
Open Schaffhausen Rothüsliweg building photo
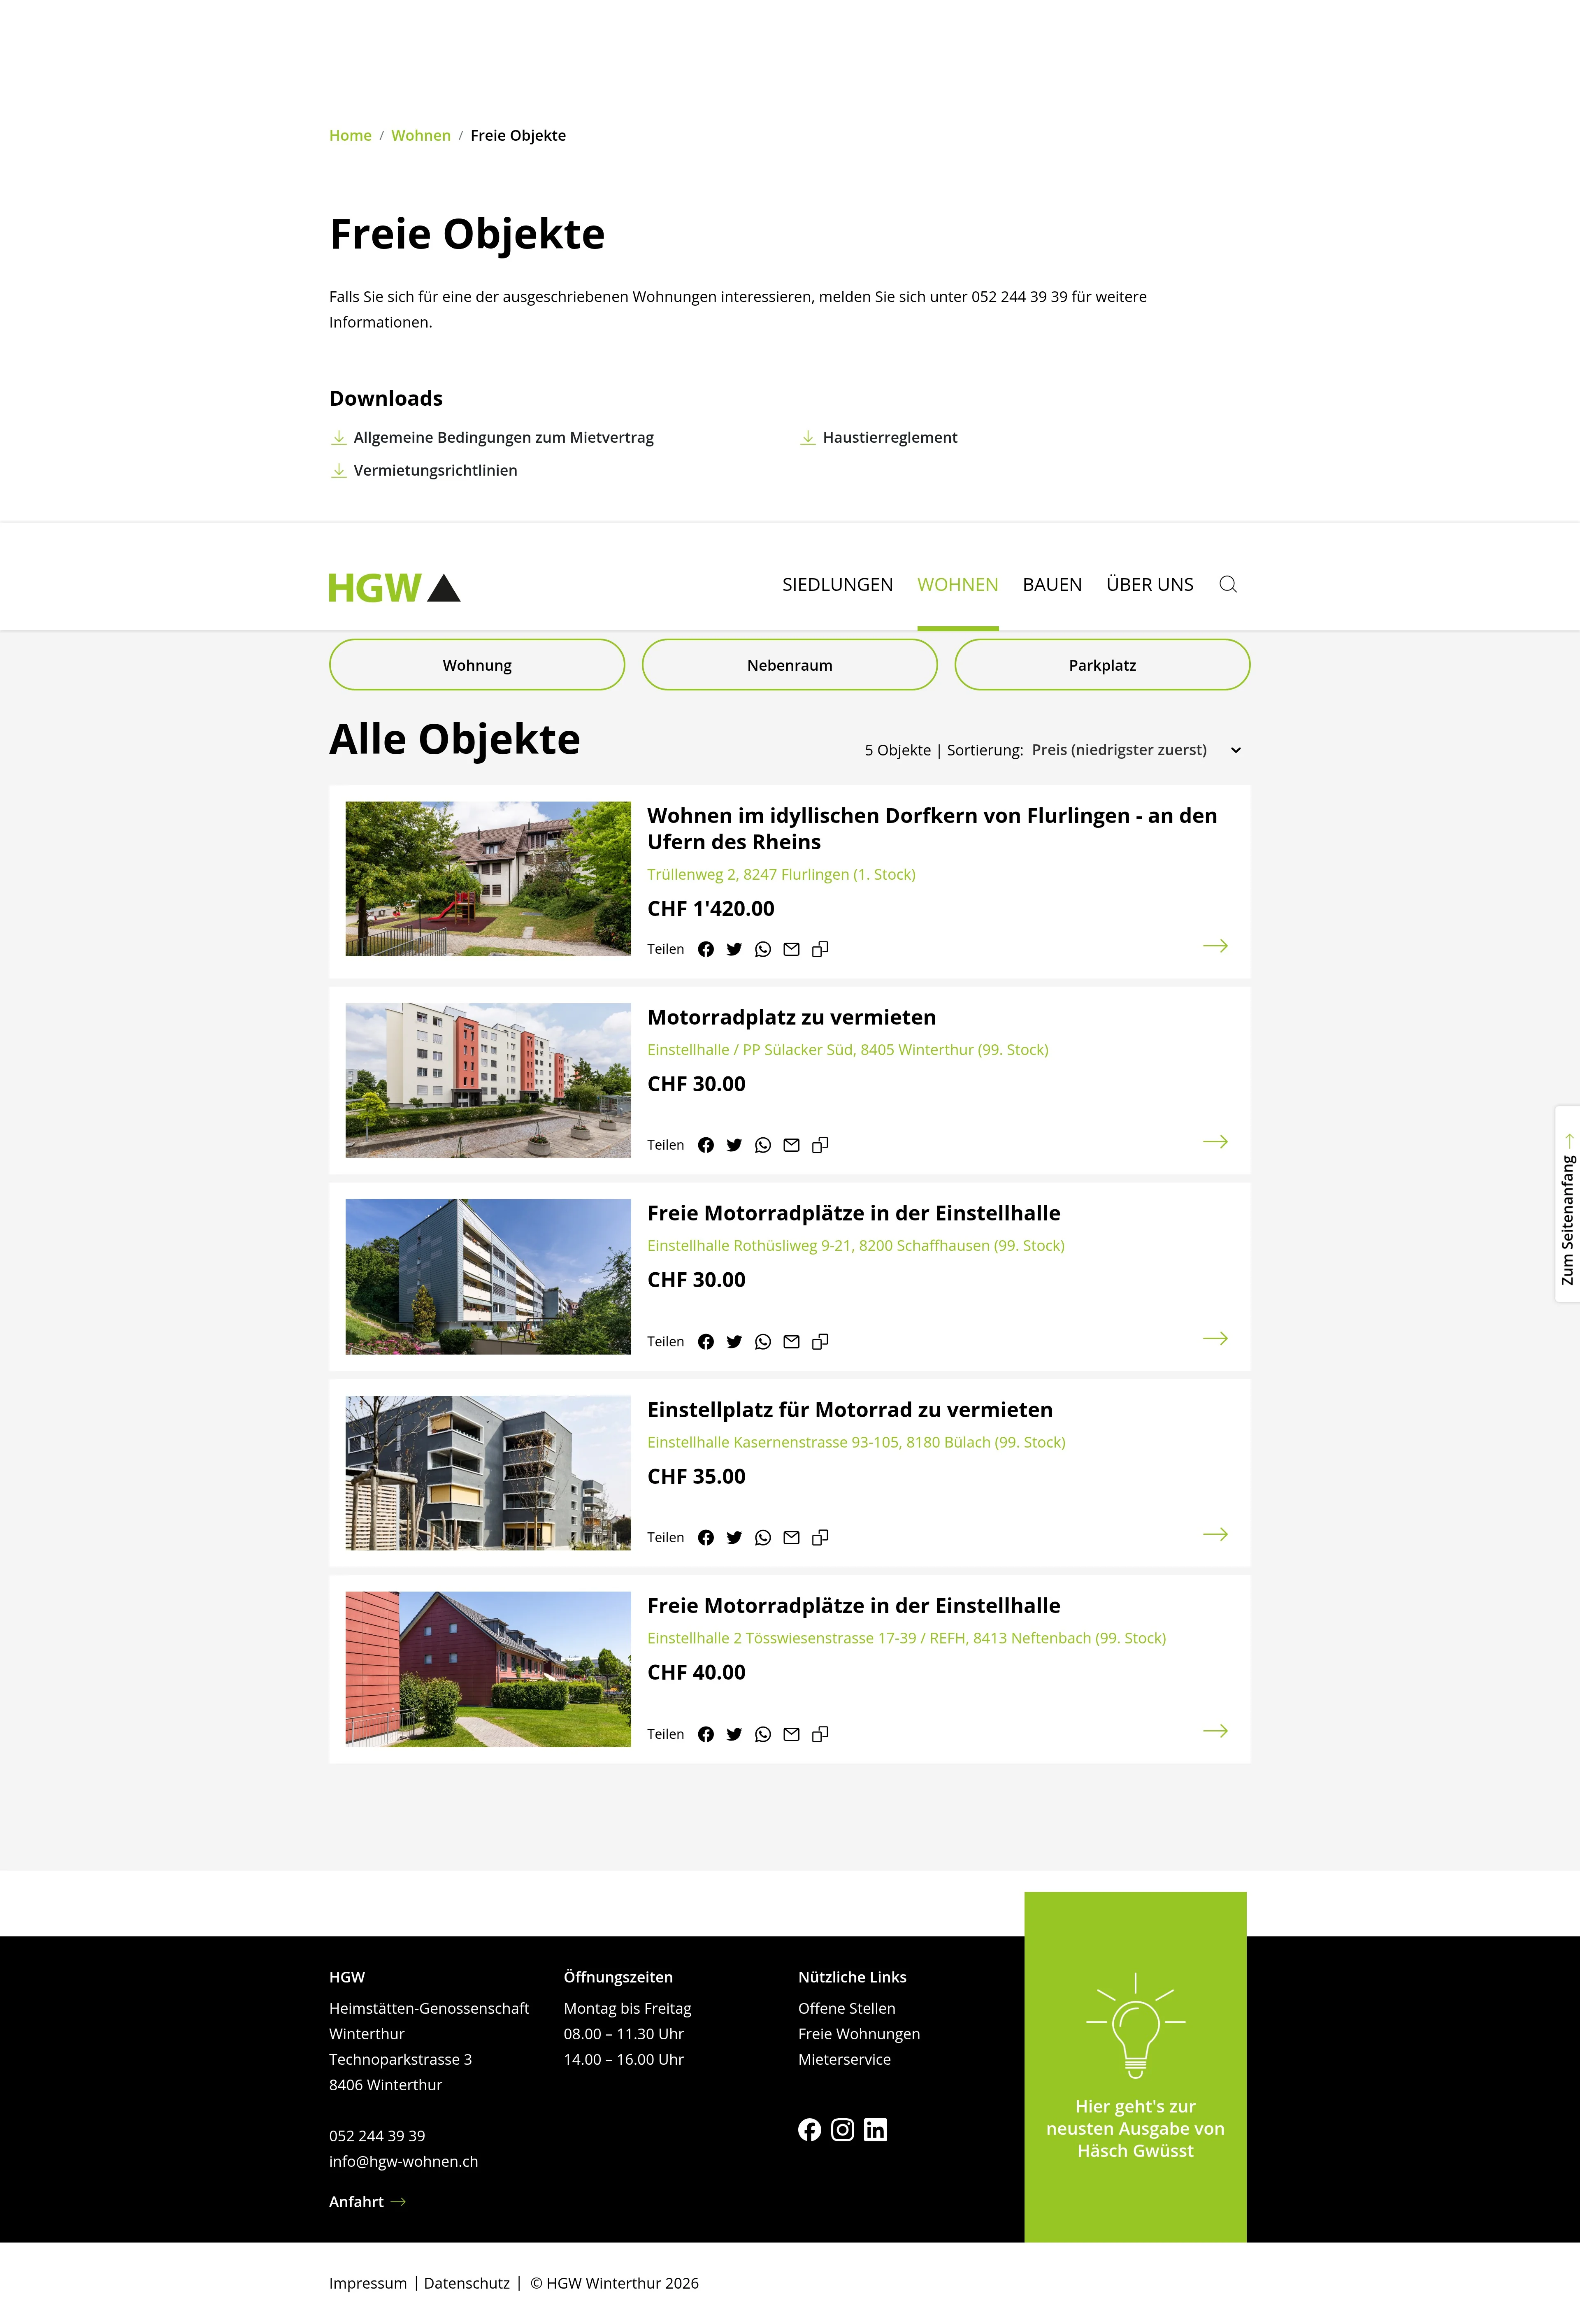coord(488,1277)
